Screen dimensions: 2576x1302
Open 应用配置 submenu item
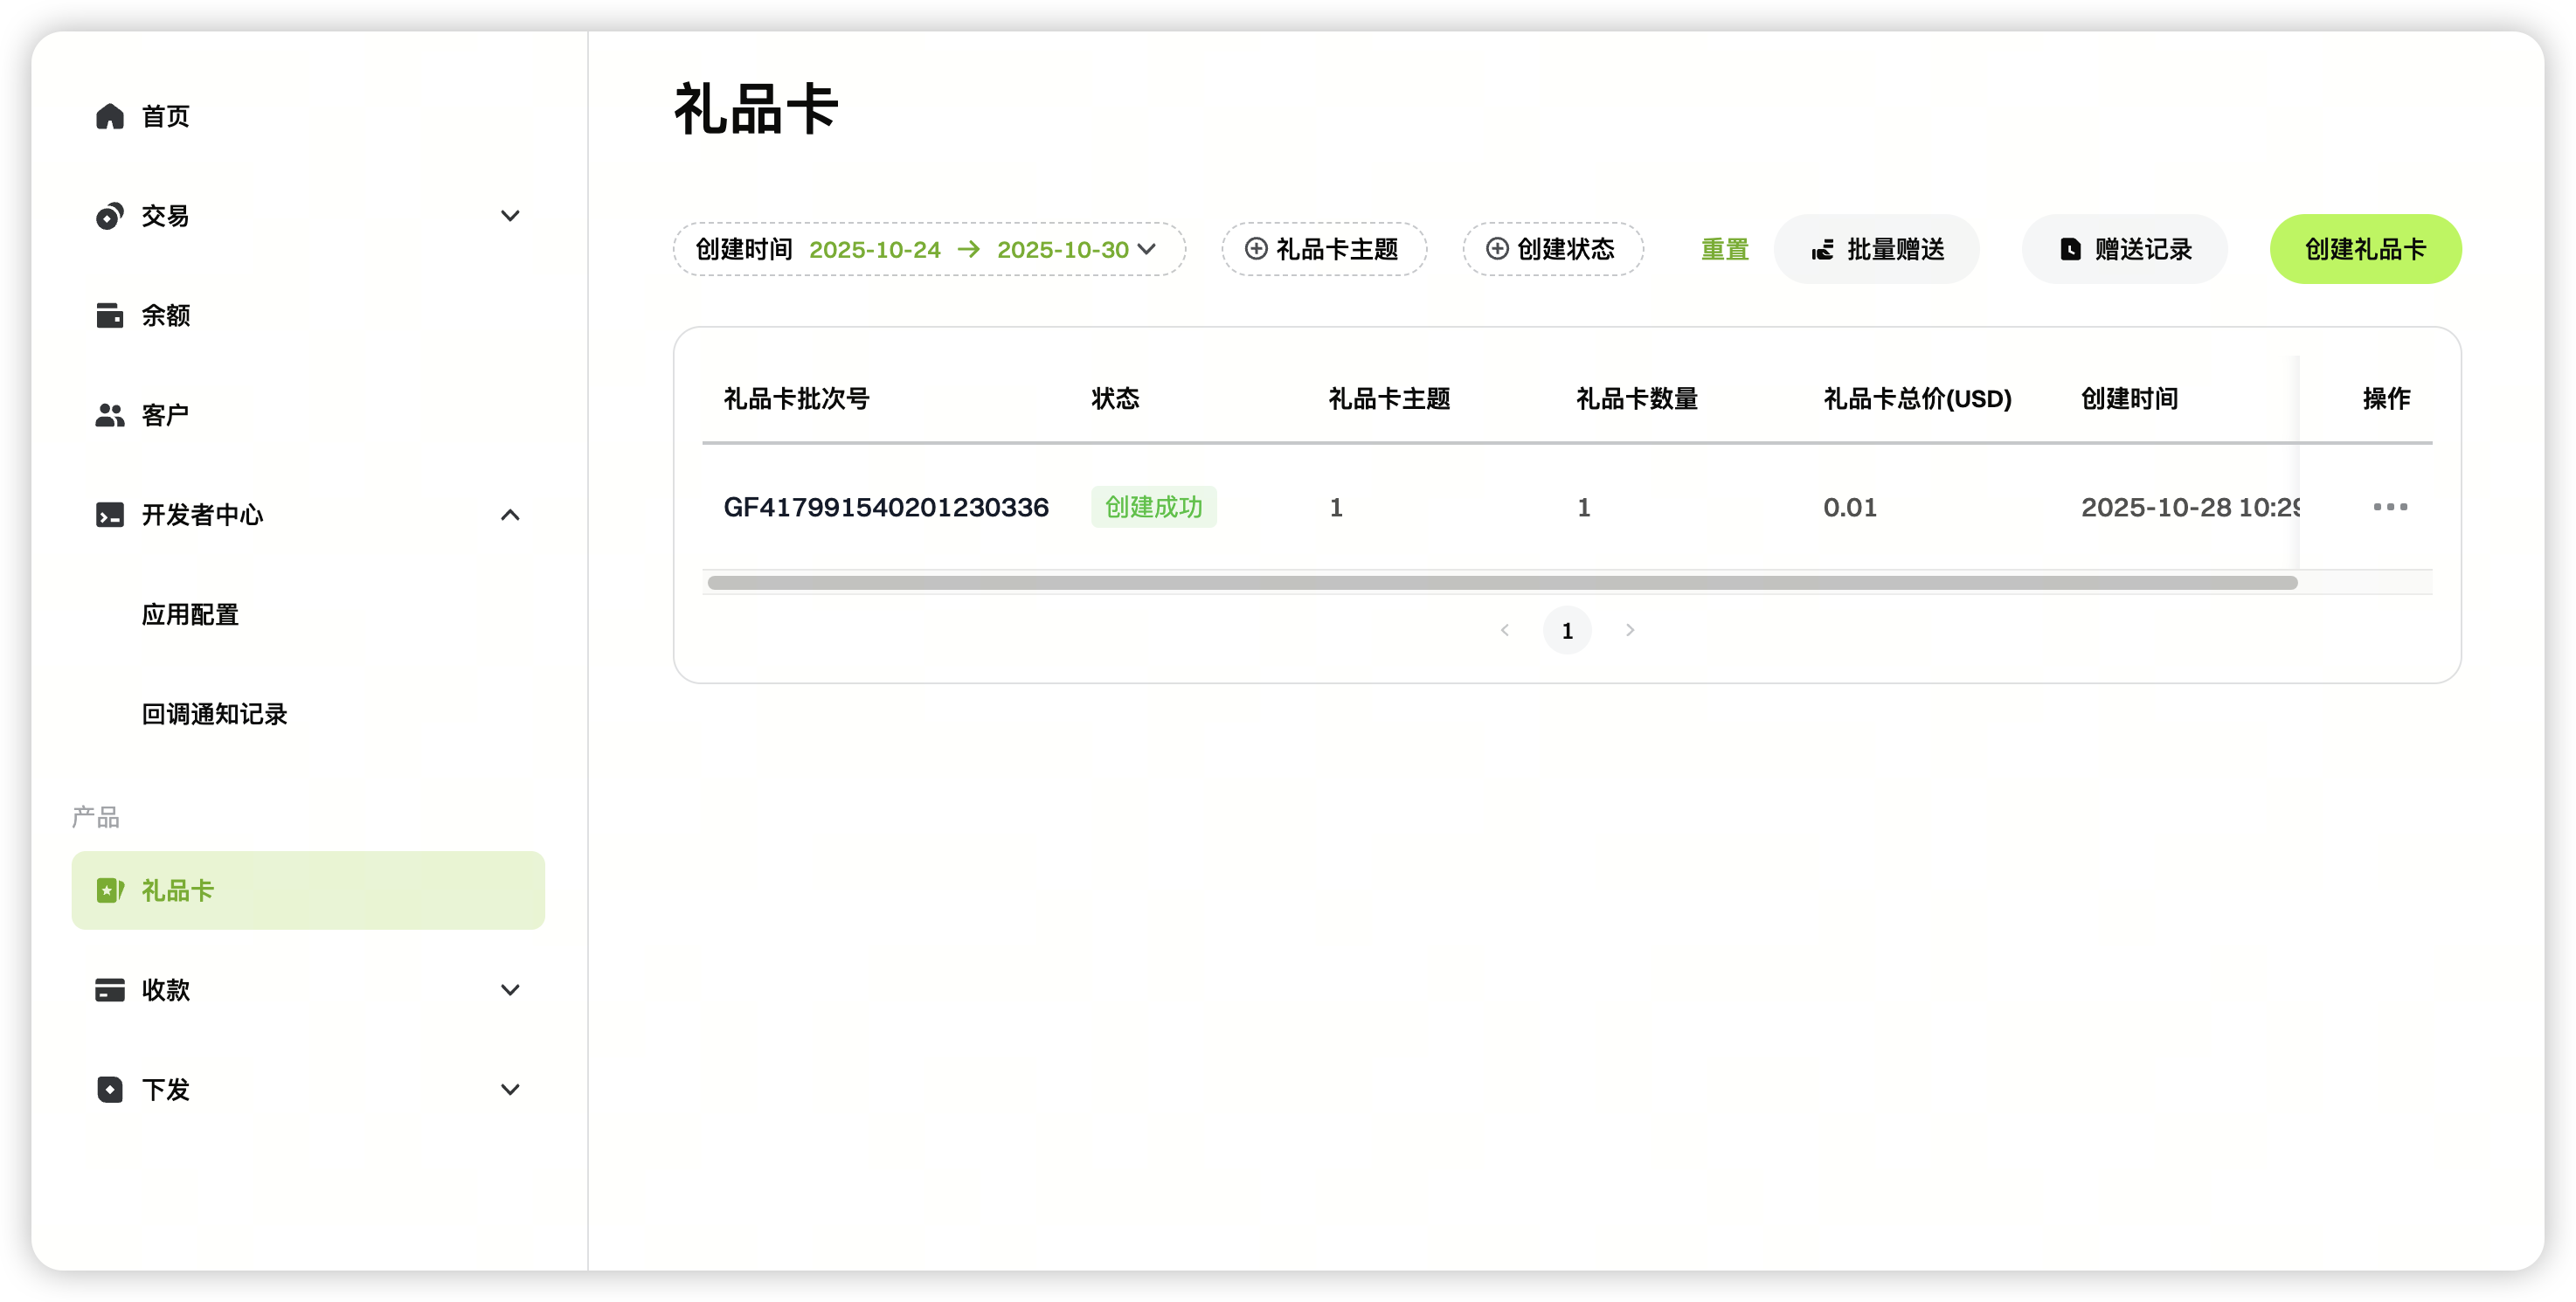pyautogui.click(x=190, y=614)
